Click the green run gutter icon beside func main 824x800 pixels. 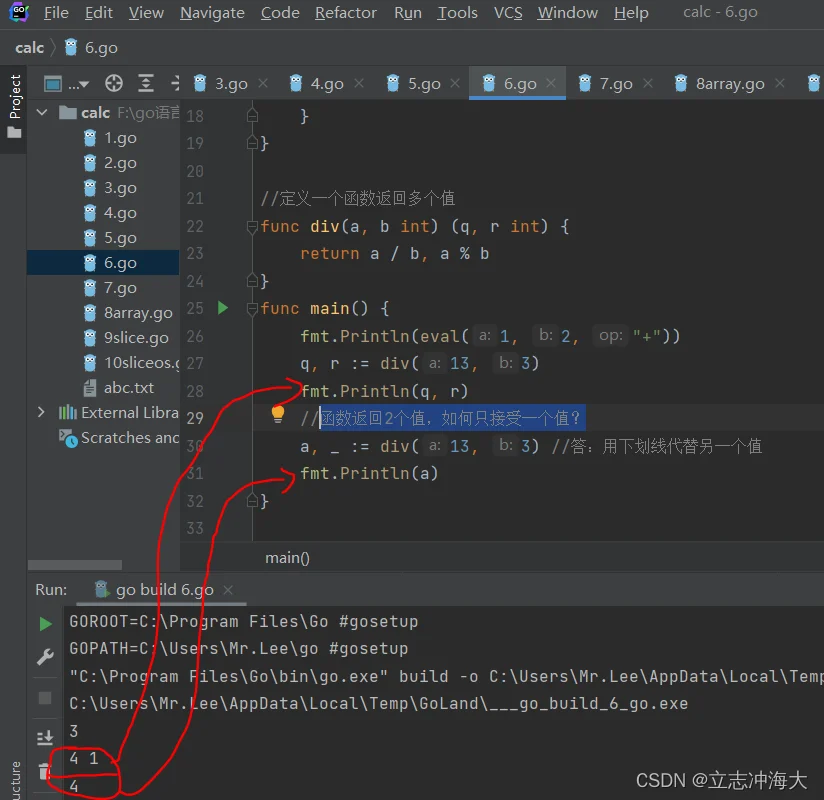coord(223,308)
